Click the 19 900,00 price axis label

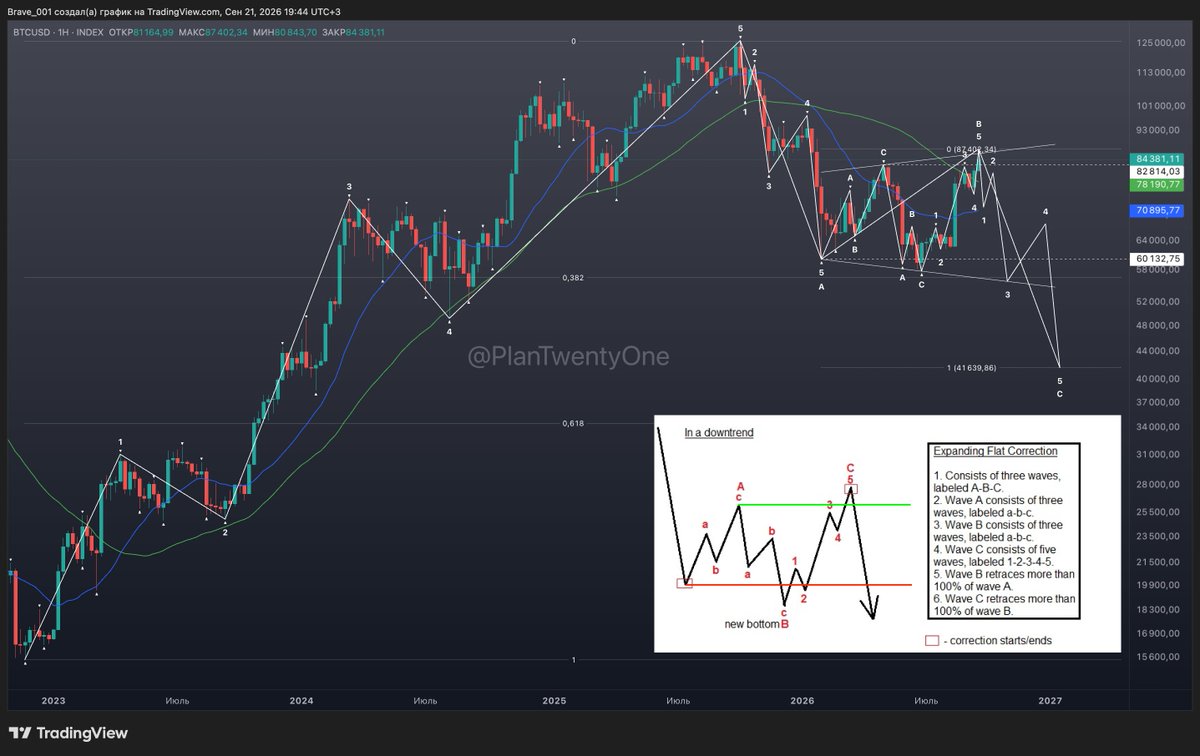click(x=1160, y=585)
